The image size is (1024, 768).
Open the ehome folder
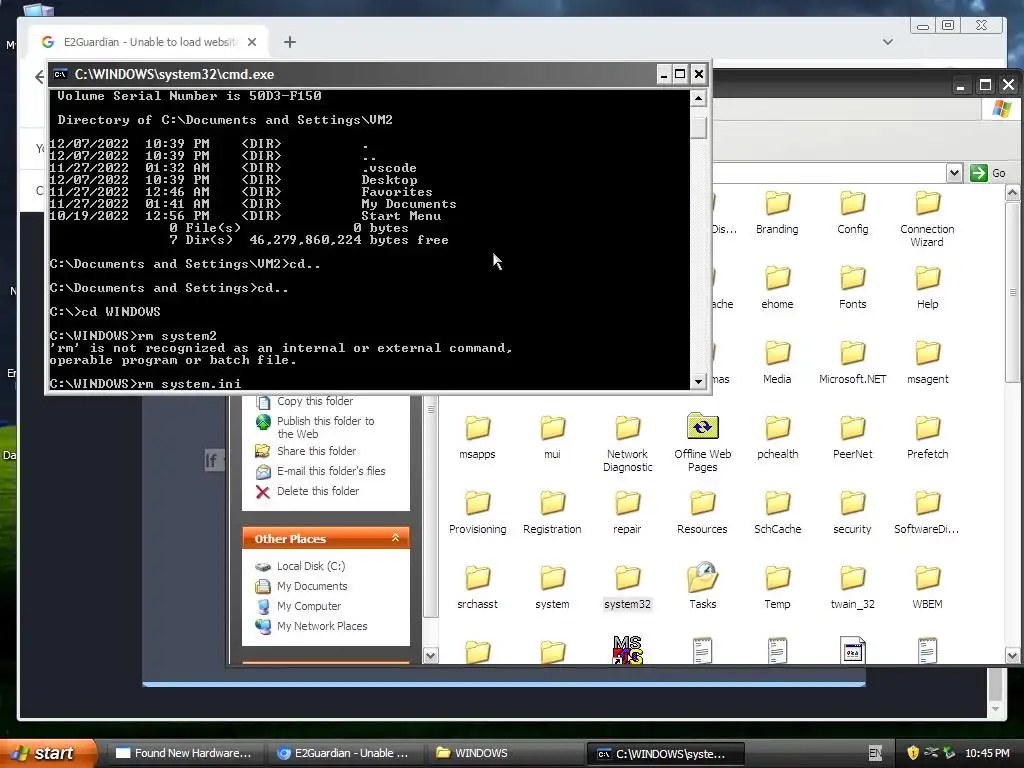pos(777,287)
